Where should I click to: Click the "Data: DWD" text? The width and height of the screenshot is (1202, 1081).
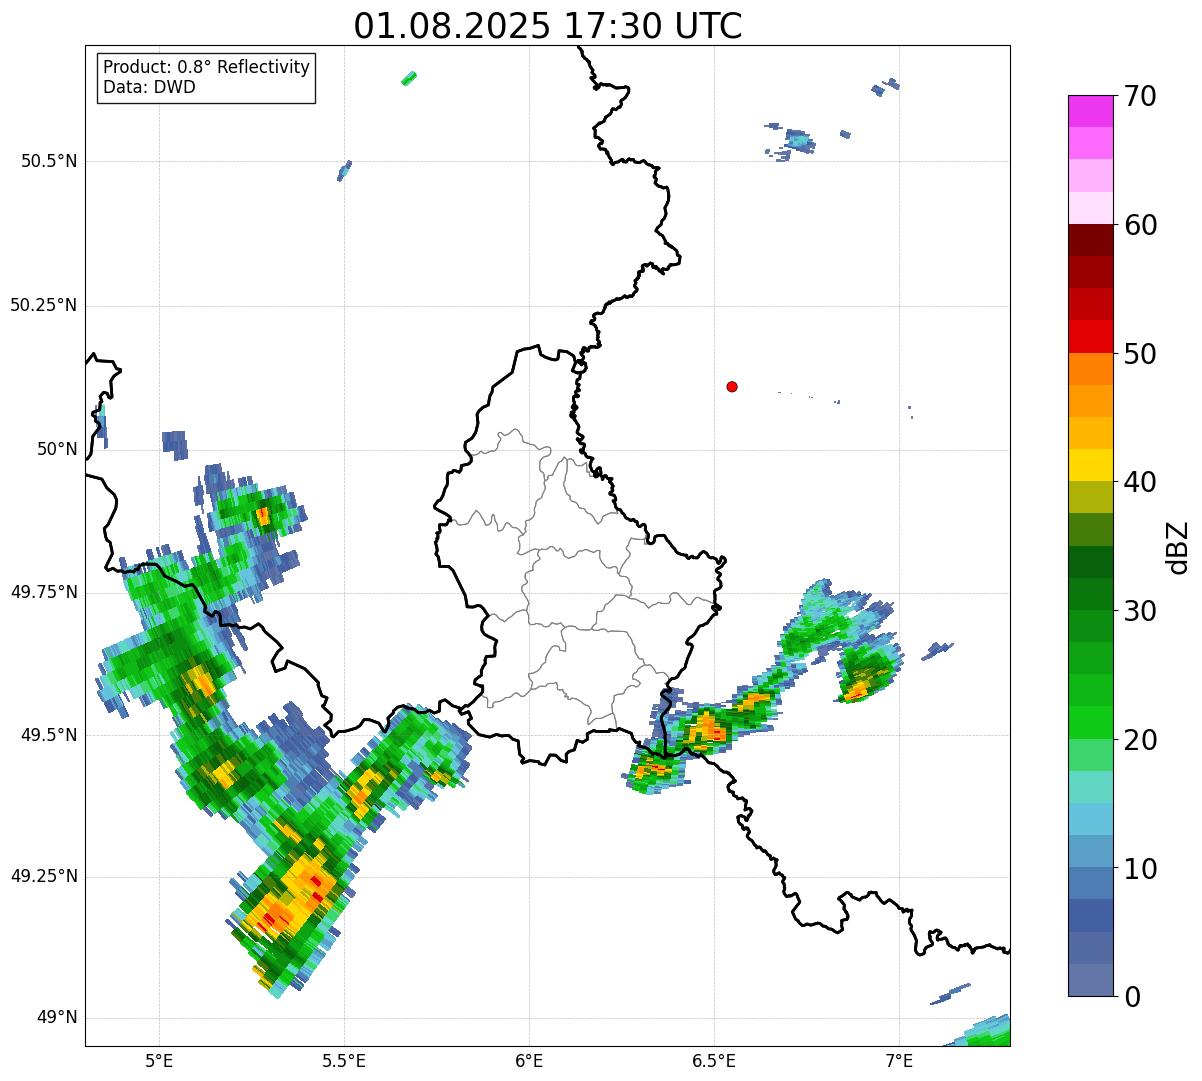point(150,87)
